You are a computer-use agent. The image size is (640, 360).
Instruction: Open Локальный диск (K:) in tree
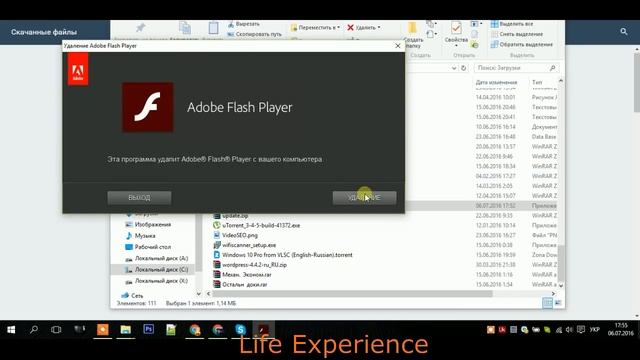157,281
